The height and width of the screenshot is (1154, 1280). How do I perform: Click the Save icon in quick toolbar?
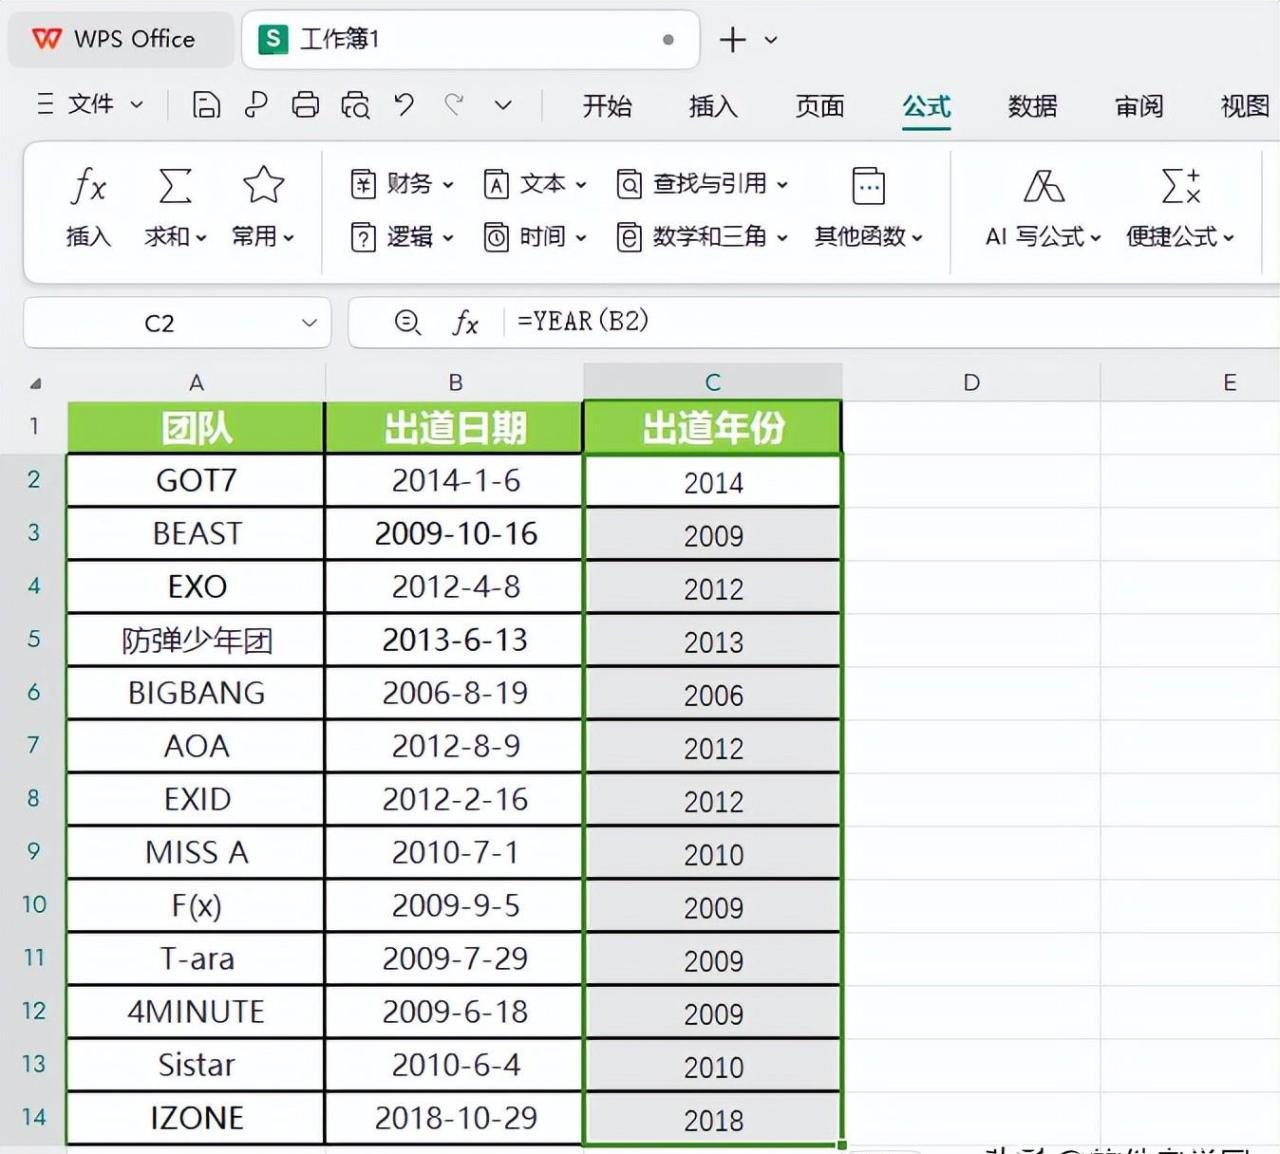pos(206,104)
